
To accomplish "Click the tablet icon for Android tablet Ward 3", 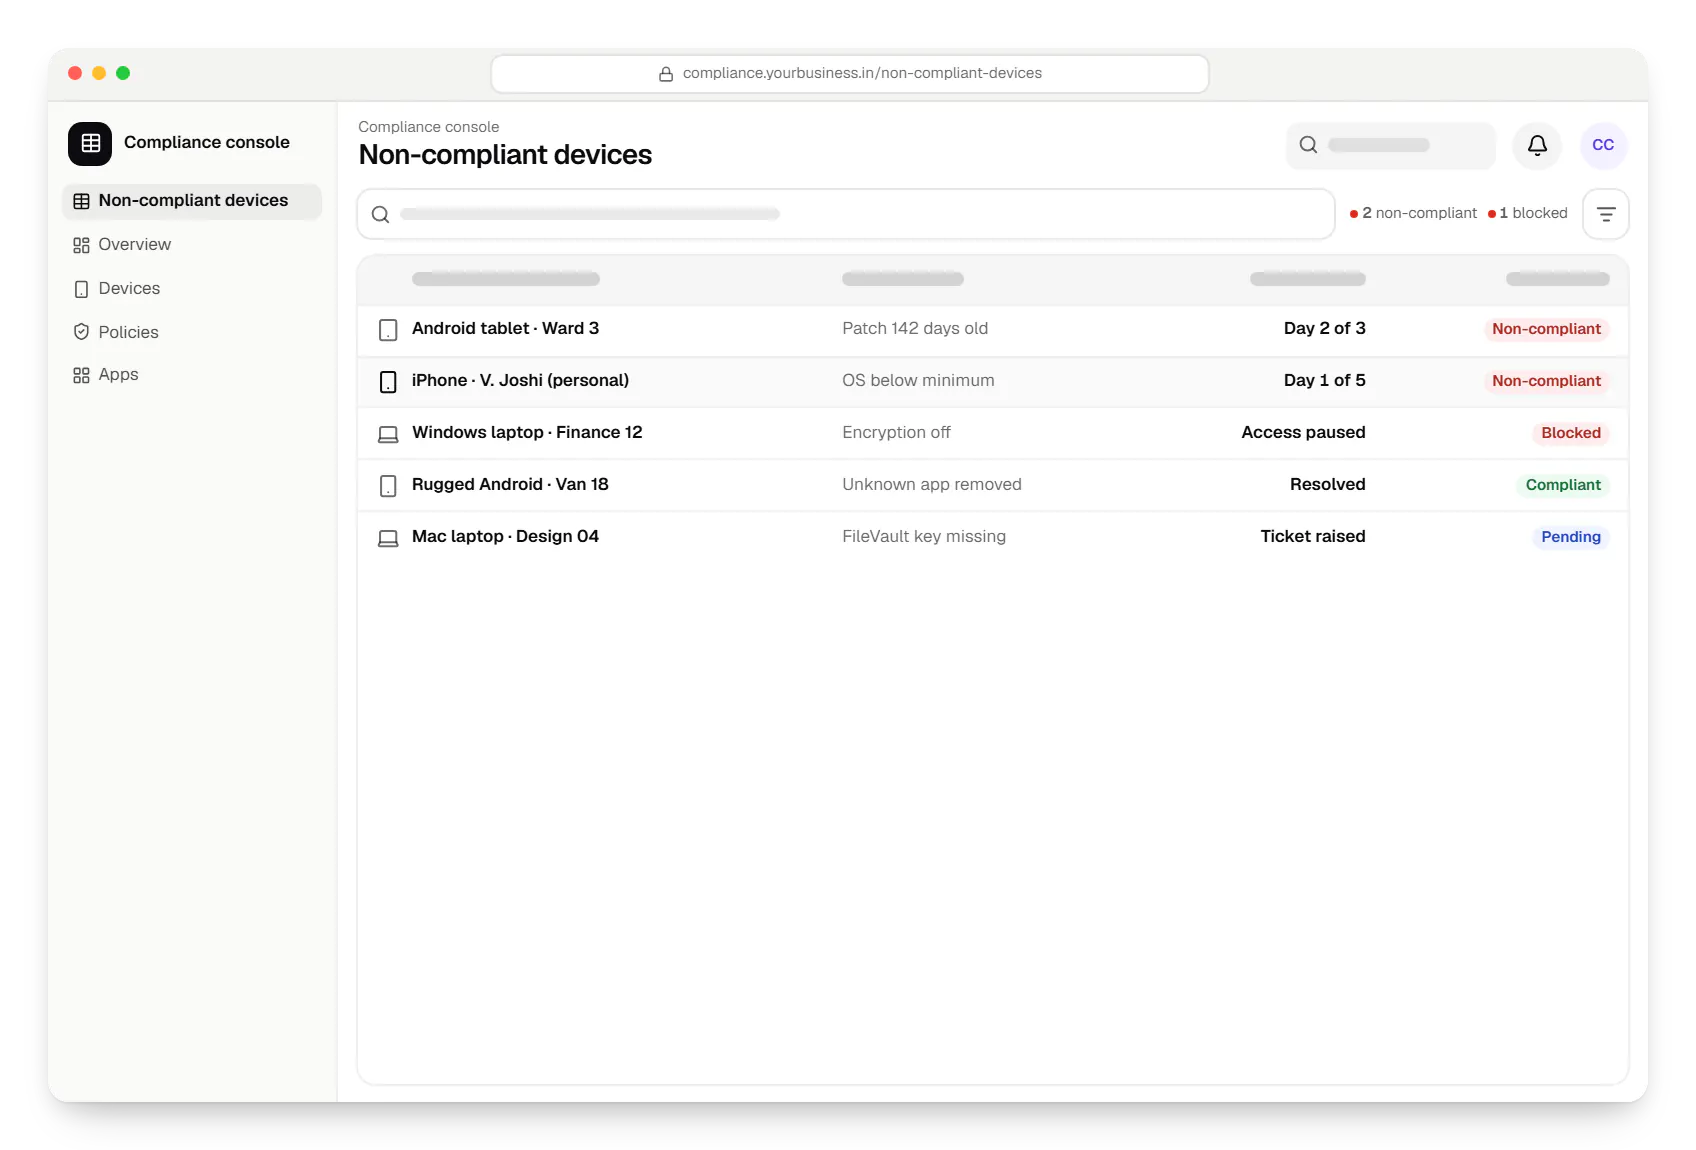I will pyautogui.click(x=388, y=330).
